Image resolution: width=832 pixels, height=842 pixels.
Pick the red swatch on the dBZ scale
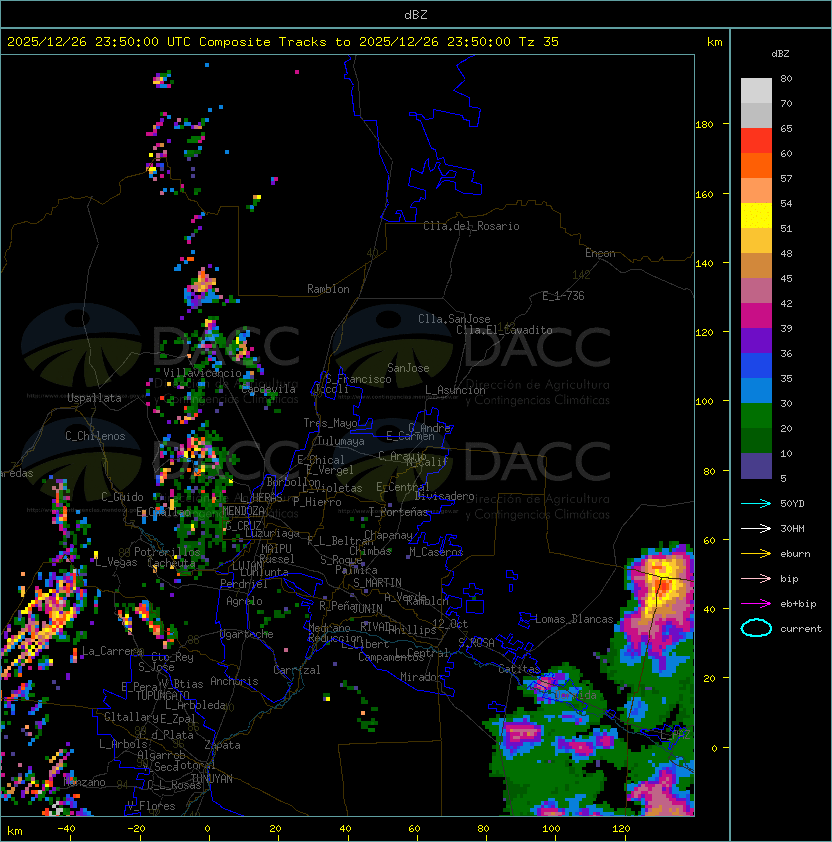(756, 141)
